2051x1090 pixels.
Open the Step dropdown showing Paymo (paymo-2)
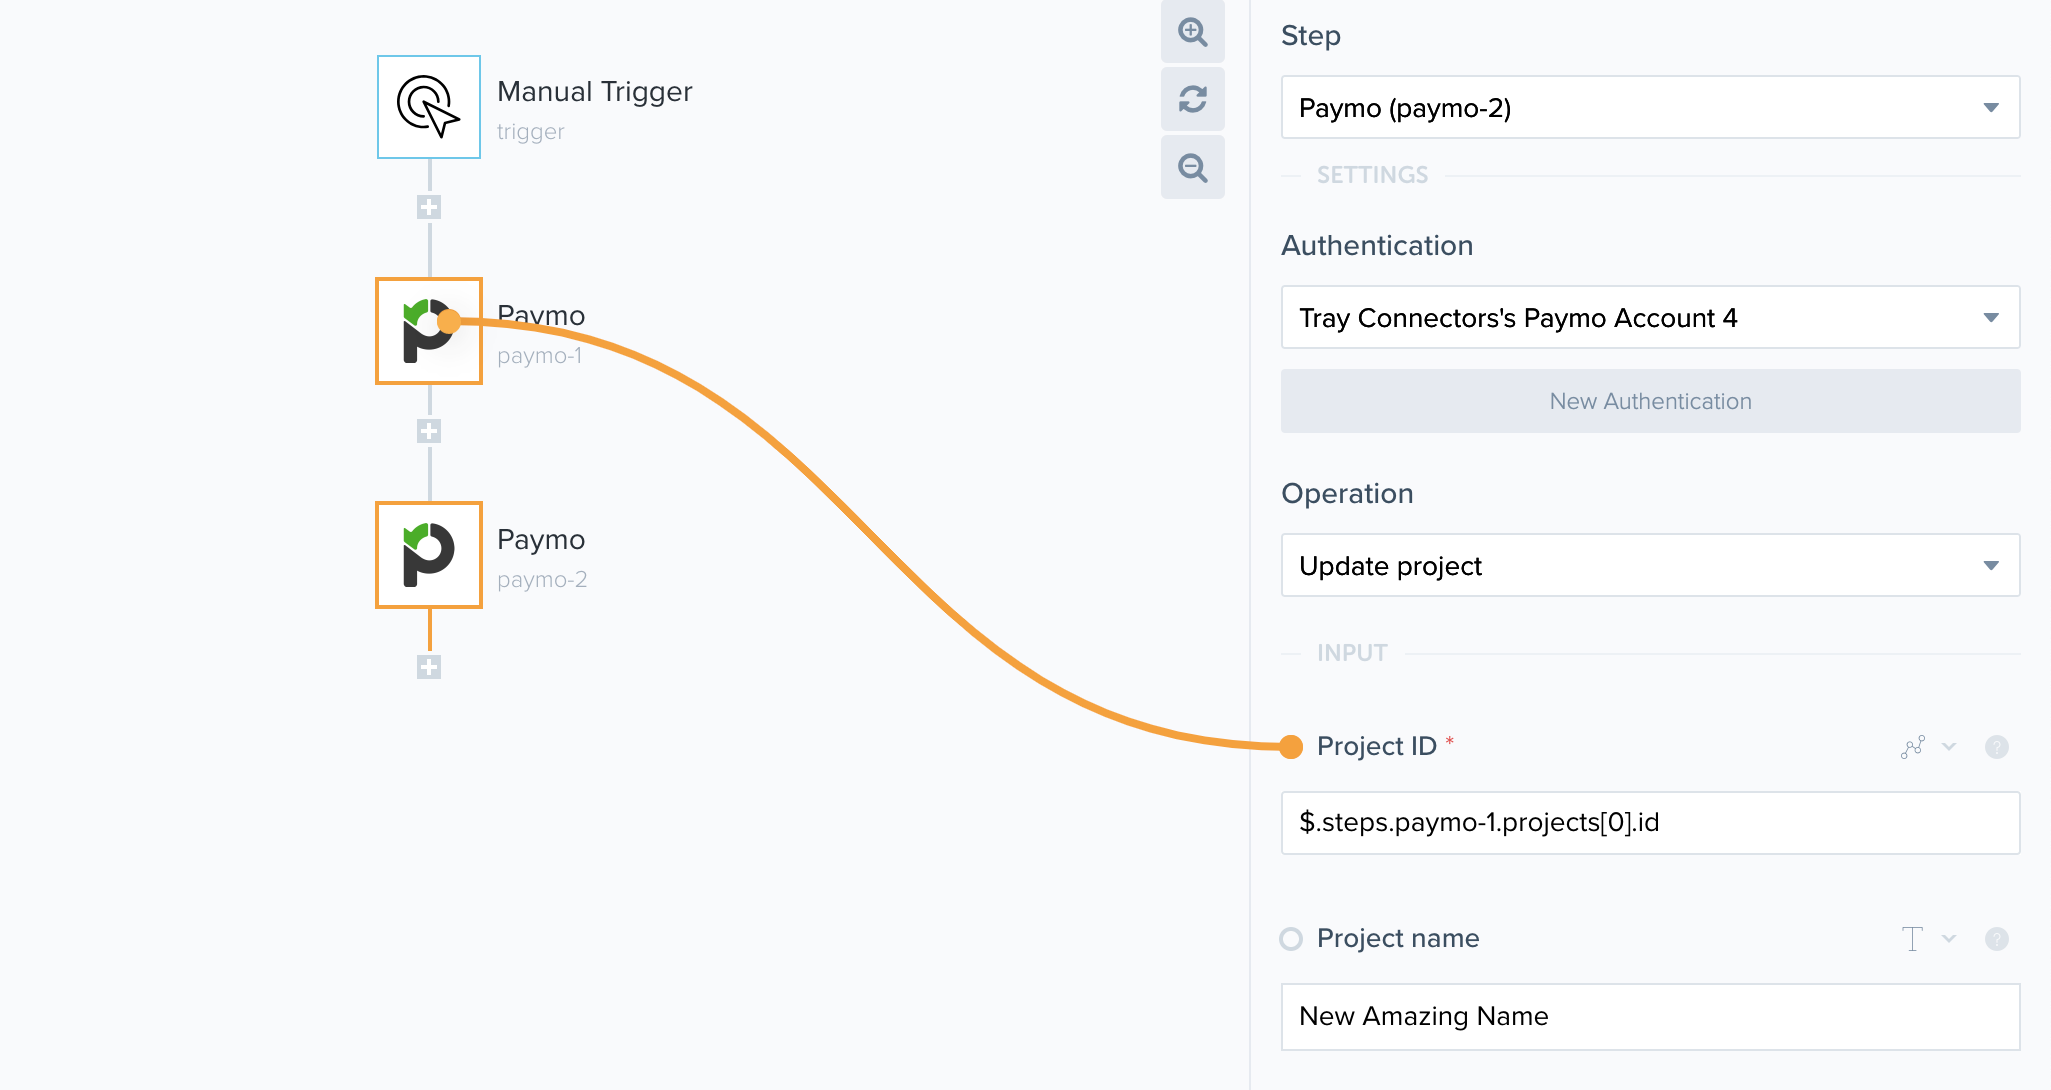tap(1651, 107)
